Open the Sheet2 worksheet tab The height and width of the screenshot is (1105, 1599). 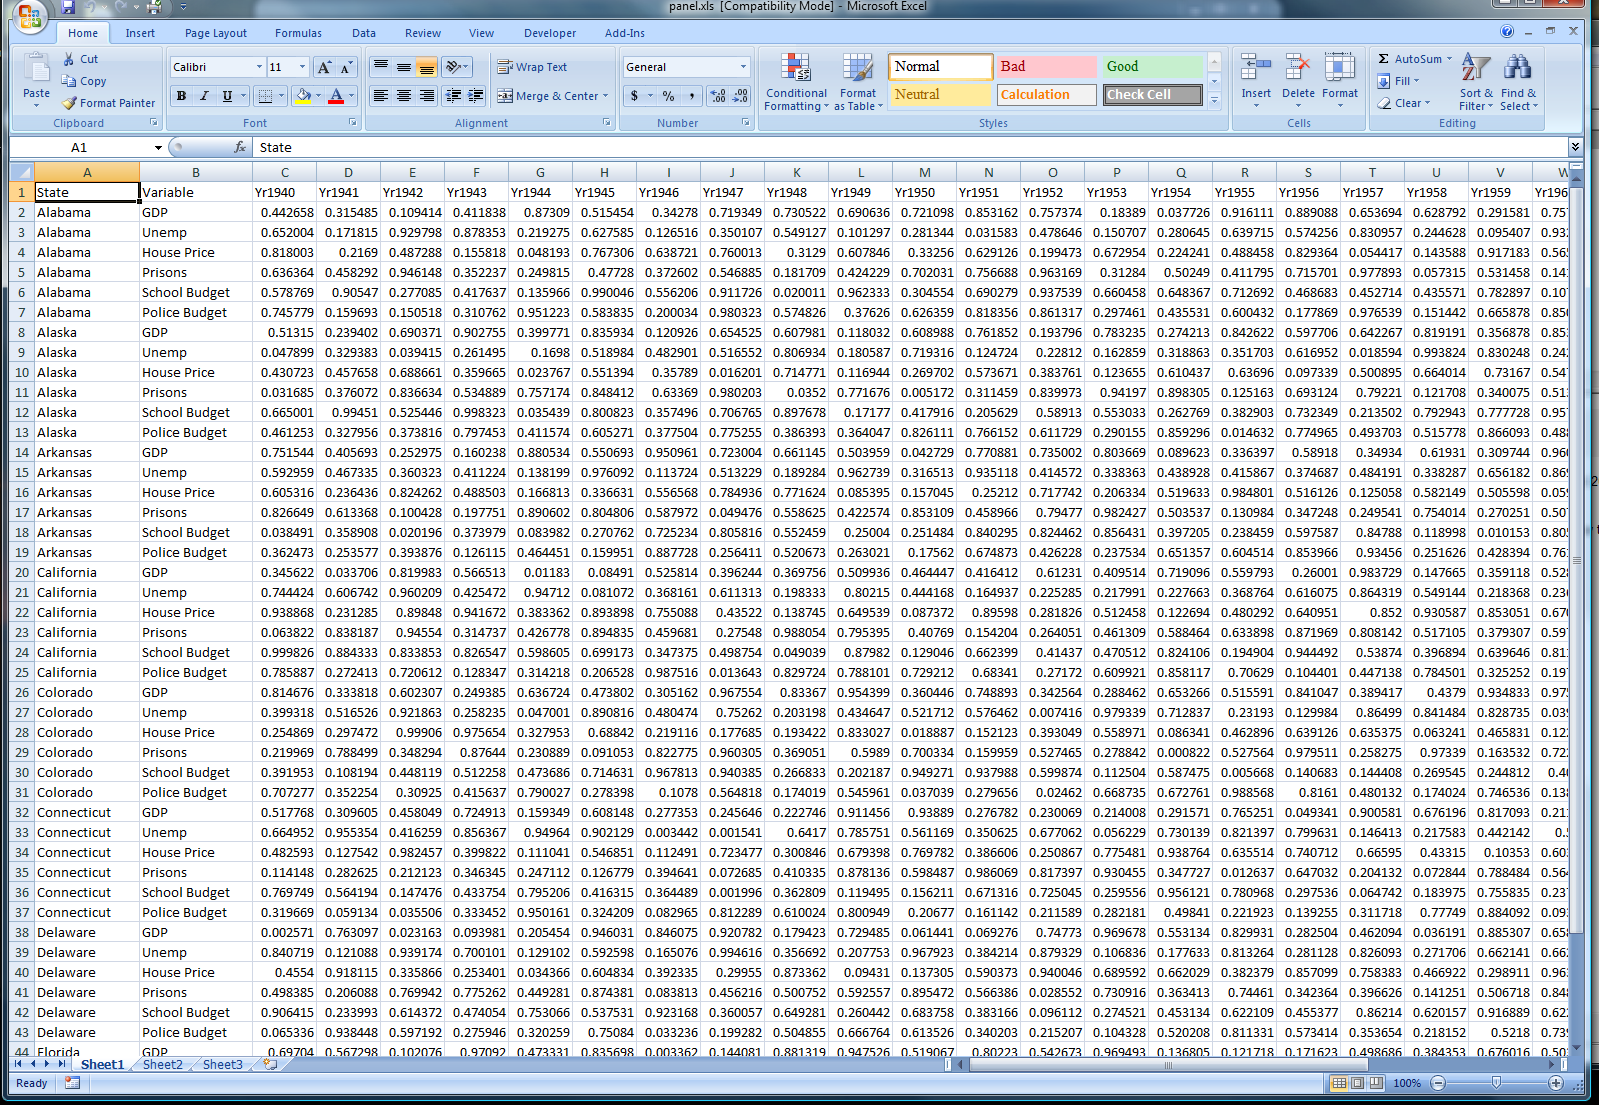pos(162,1064)
